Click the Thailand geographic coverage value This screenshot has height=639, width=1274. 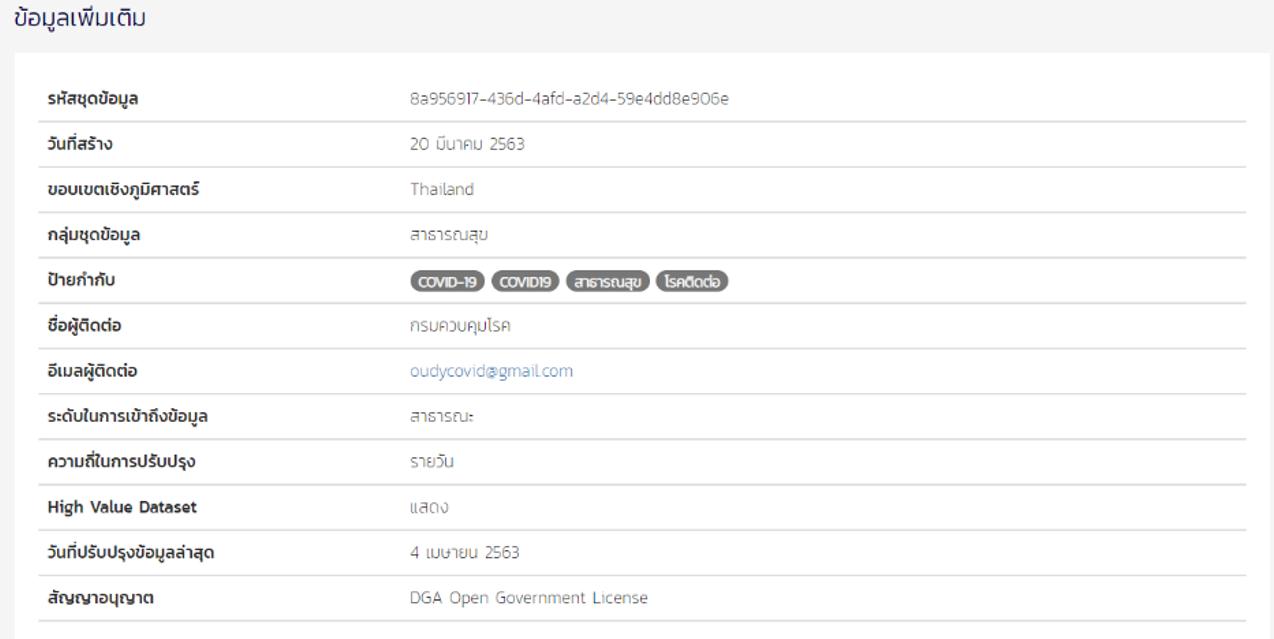tap(441, 189)
